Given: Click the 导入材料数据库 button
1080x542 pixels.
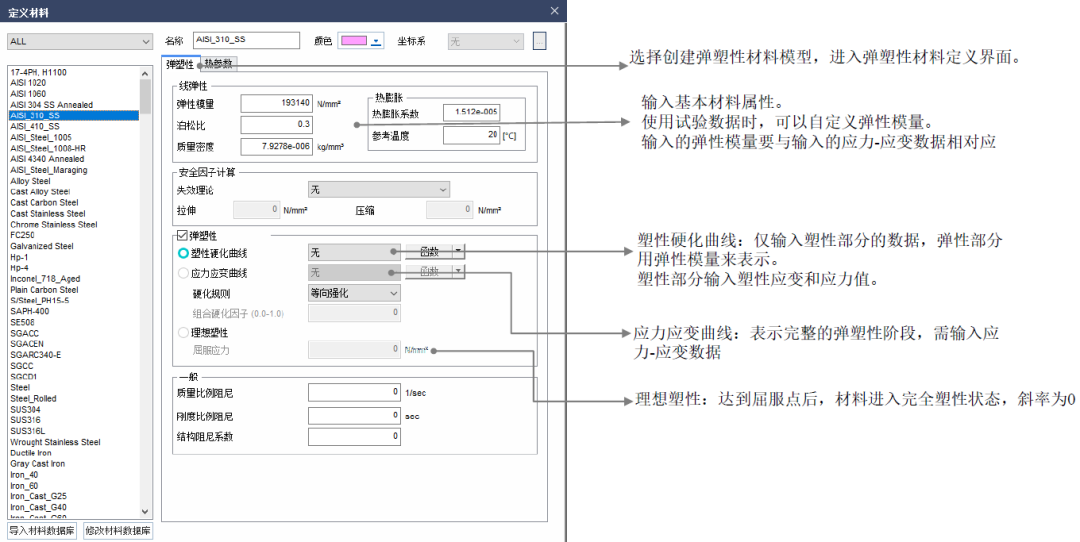Looking at the screenshot, I should [x=42, y=531].
